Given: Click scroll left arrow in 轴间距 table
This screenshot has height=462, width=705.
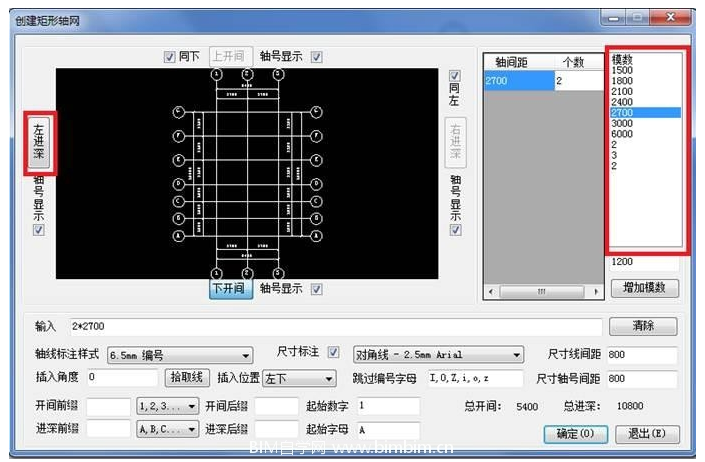Looking at the screenshot, I should click(x=491, y=292).
